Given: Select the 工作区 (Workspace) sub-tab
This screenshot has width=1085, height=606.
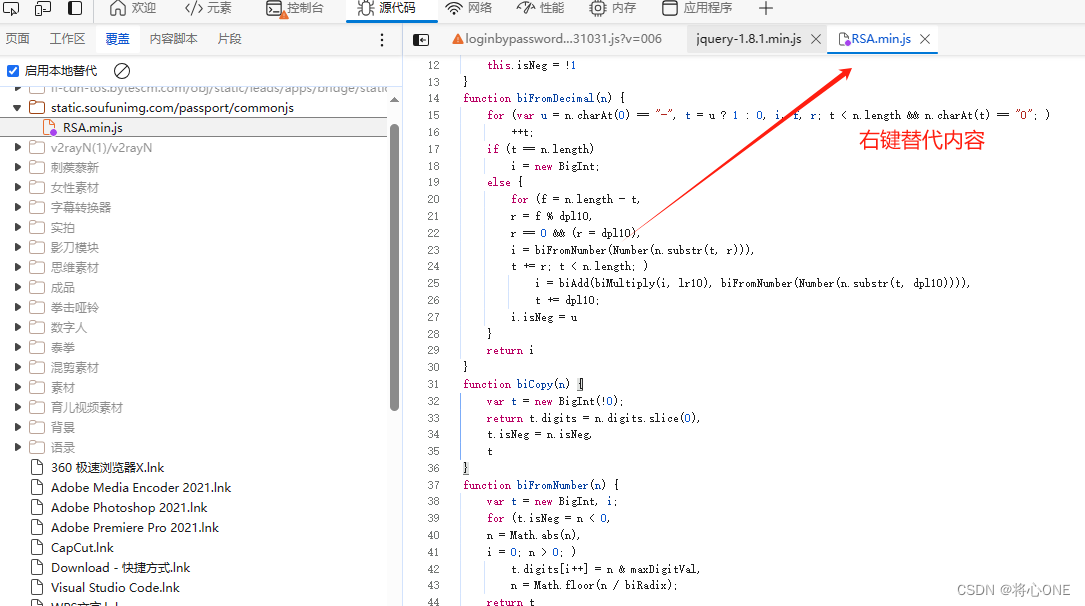Looking at the screenshot, I should click(67, 39).
